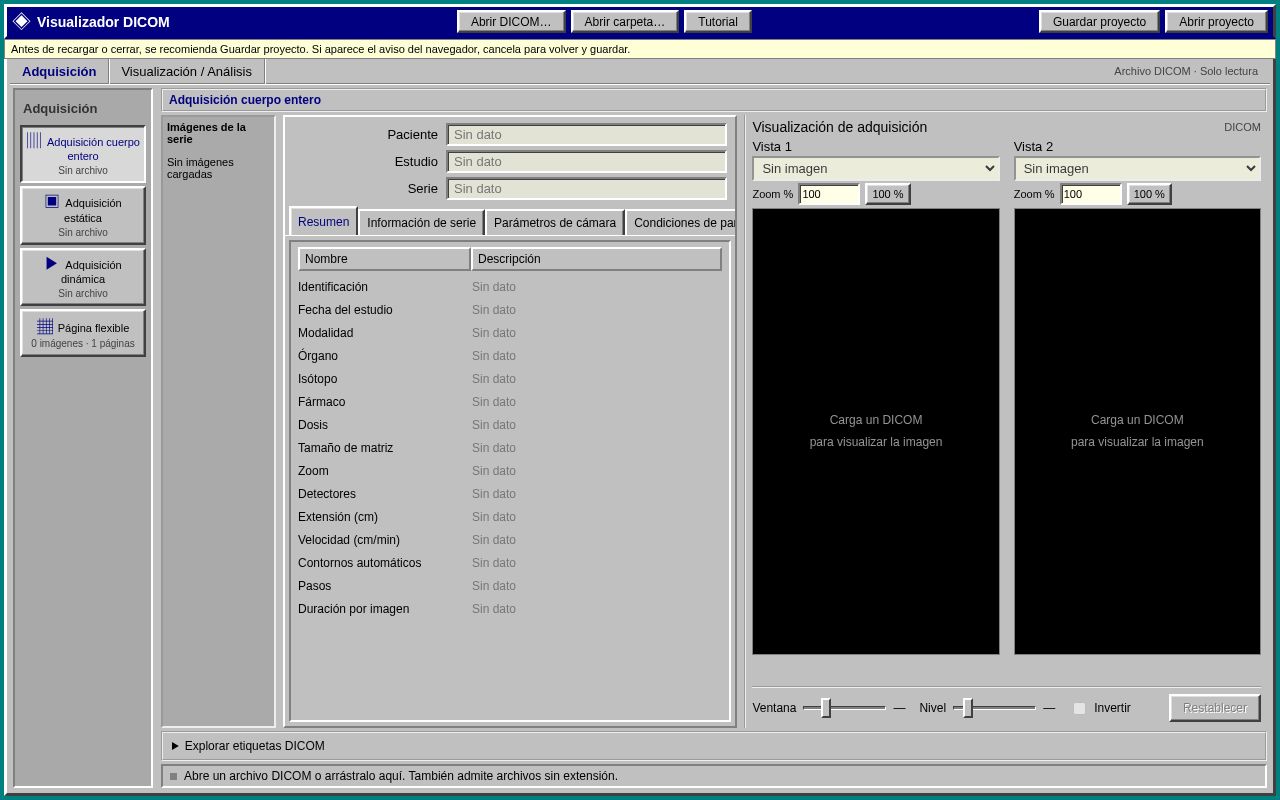Screen dimensions: 1280x800
Task: Click the Descripción column header
Action: click(597, 259)
